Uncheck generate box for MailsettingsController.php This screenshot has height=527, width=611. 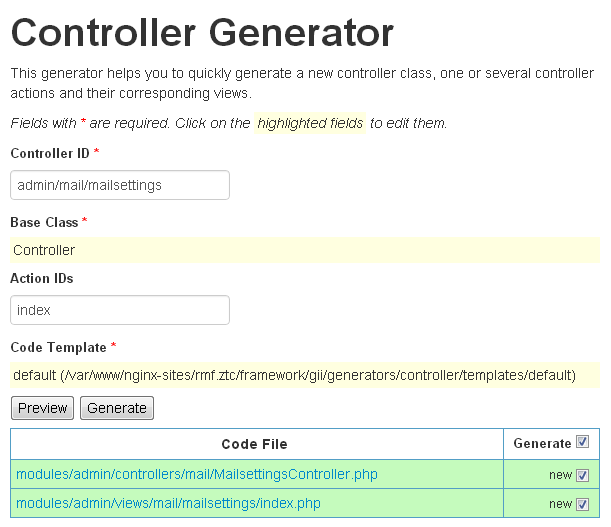click(583, 475)
